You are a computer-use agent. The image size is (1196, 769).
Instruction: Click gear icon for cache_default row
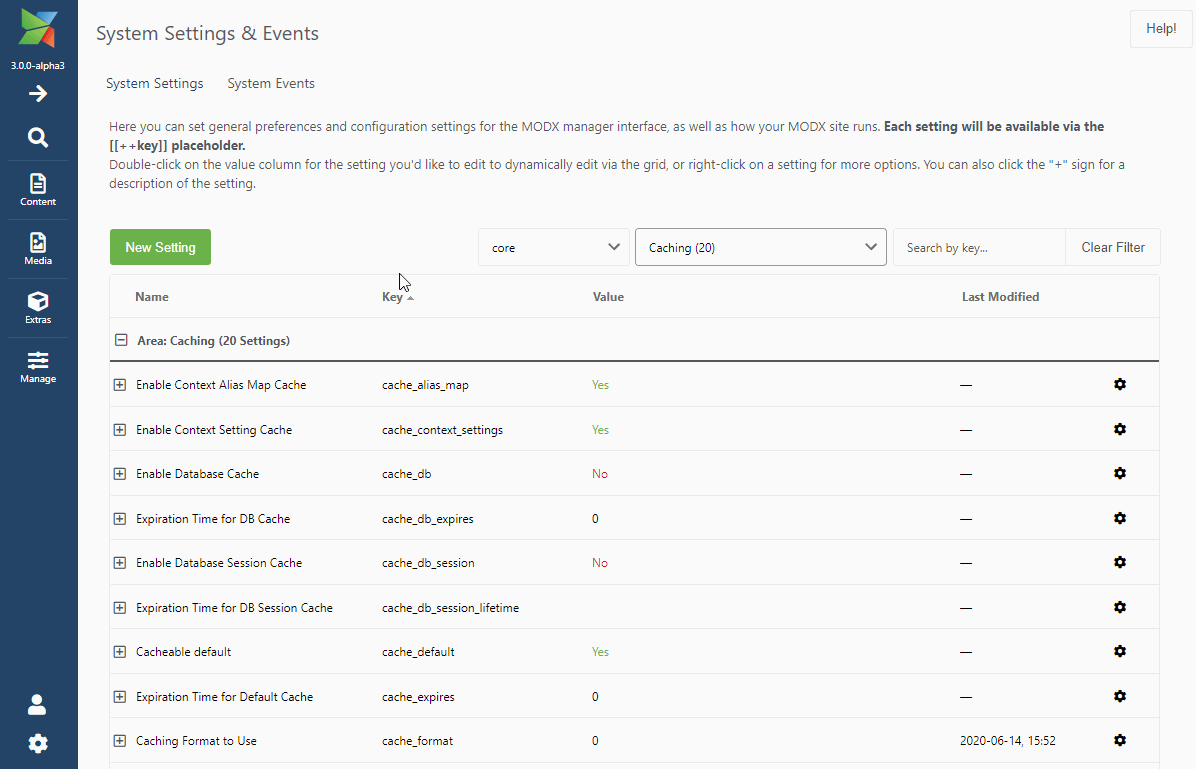click(1120, 652)
